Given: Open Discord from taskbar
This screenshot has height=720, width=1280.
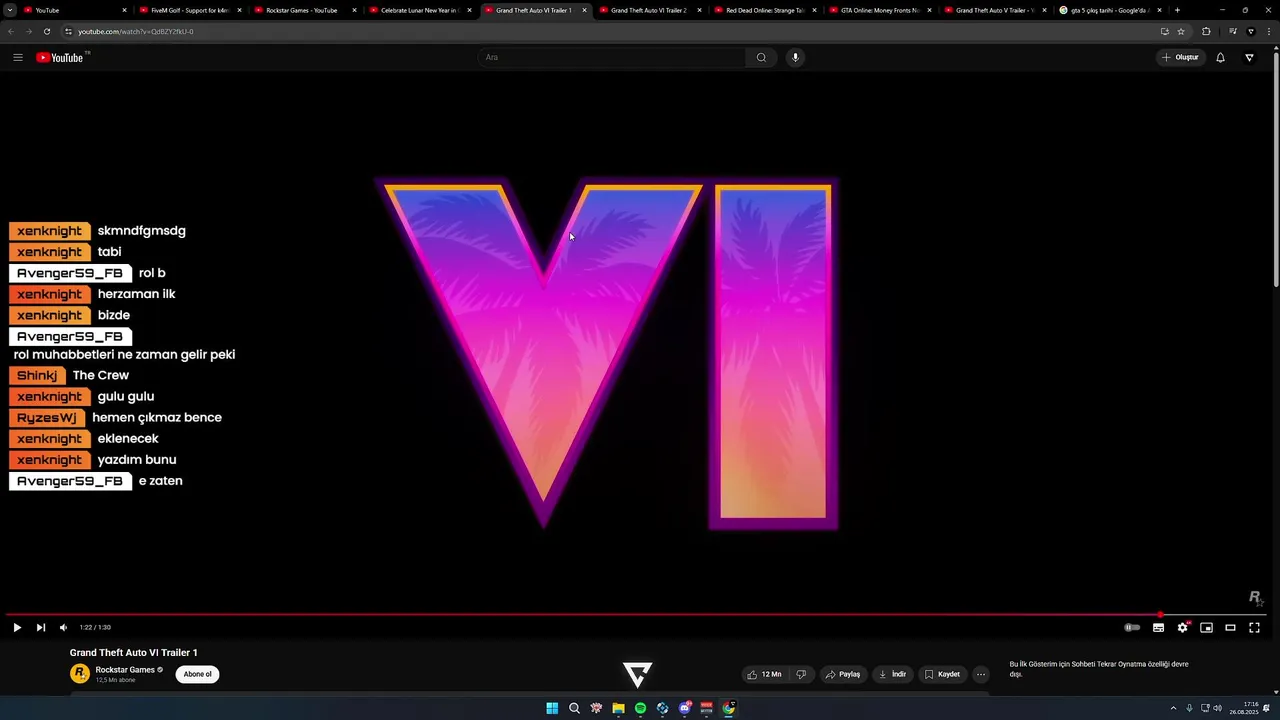Looking at the screenshot, I should [684, 708].
